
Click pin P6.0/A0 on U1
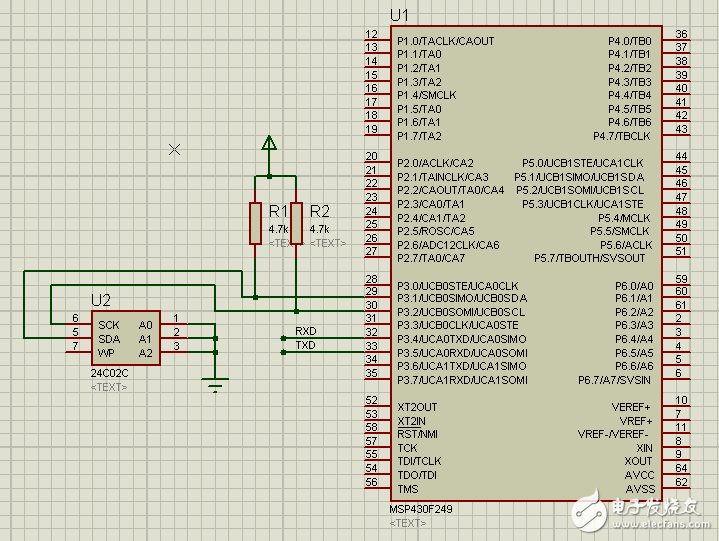click(634, 286)
